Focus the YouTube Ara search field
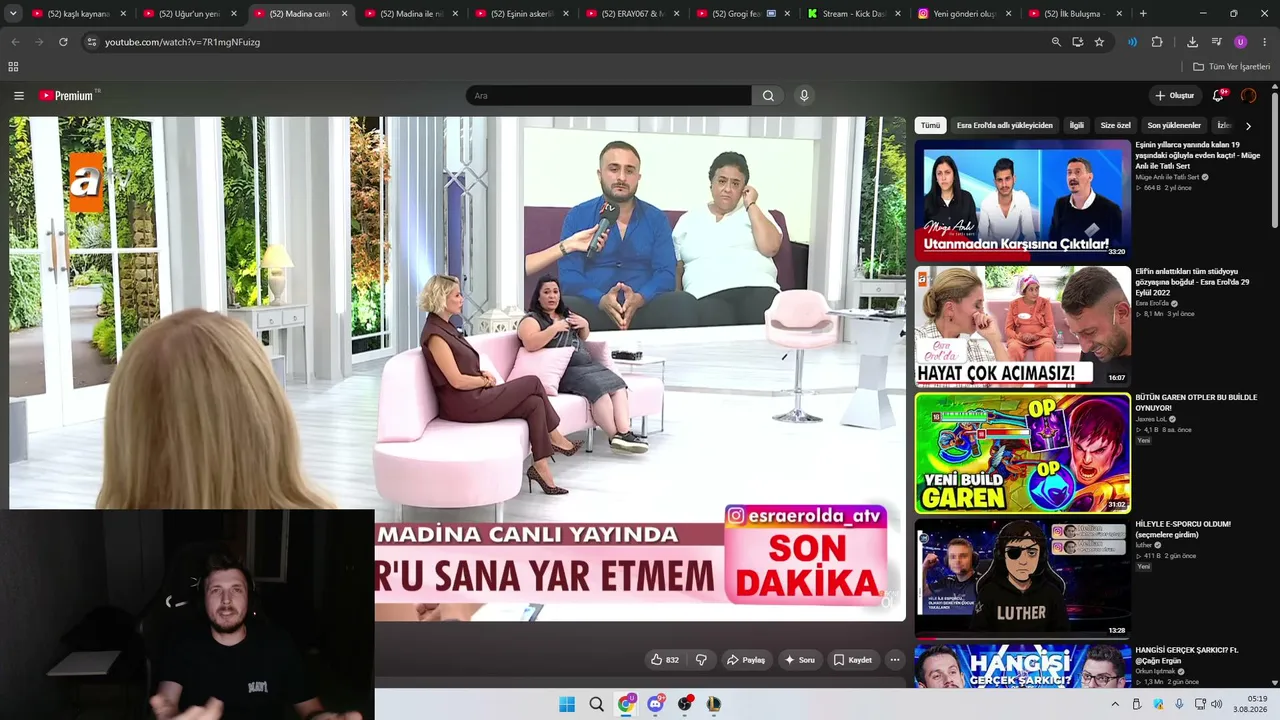 (x=608, y=96)
